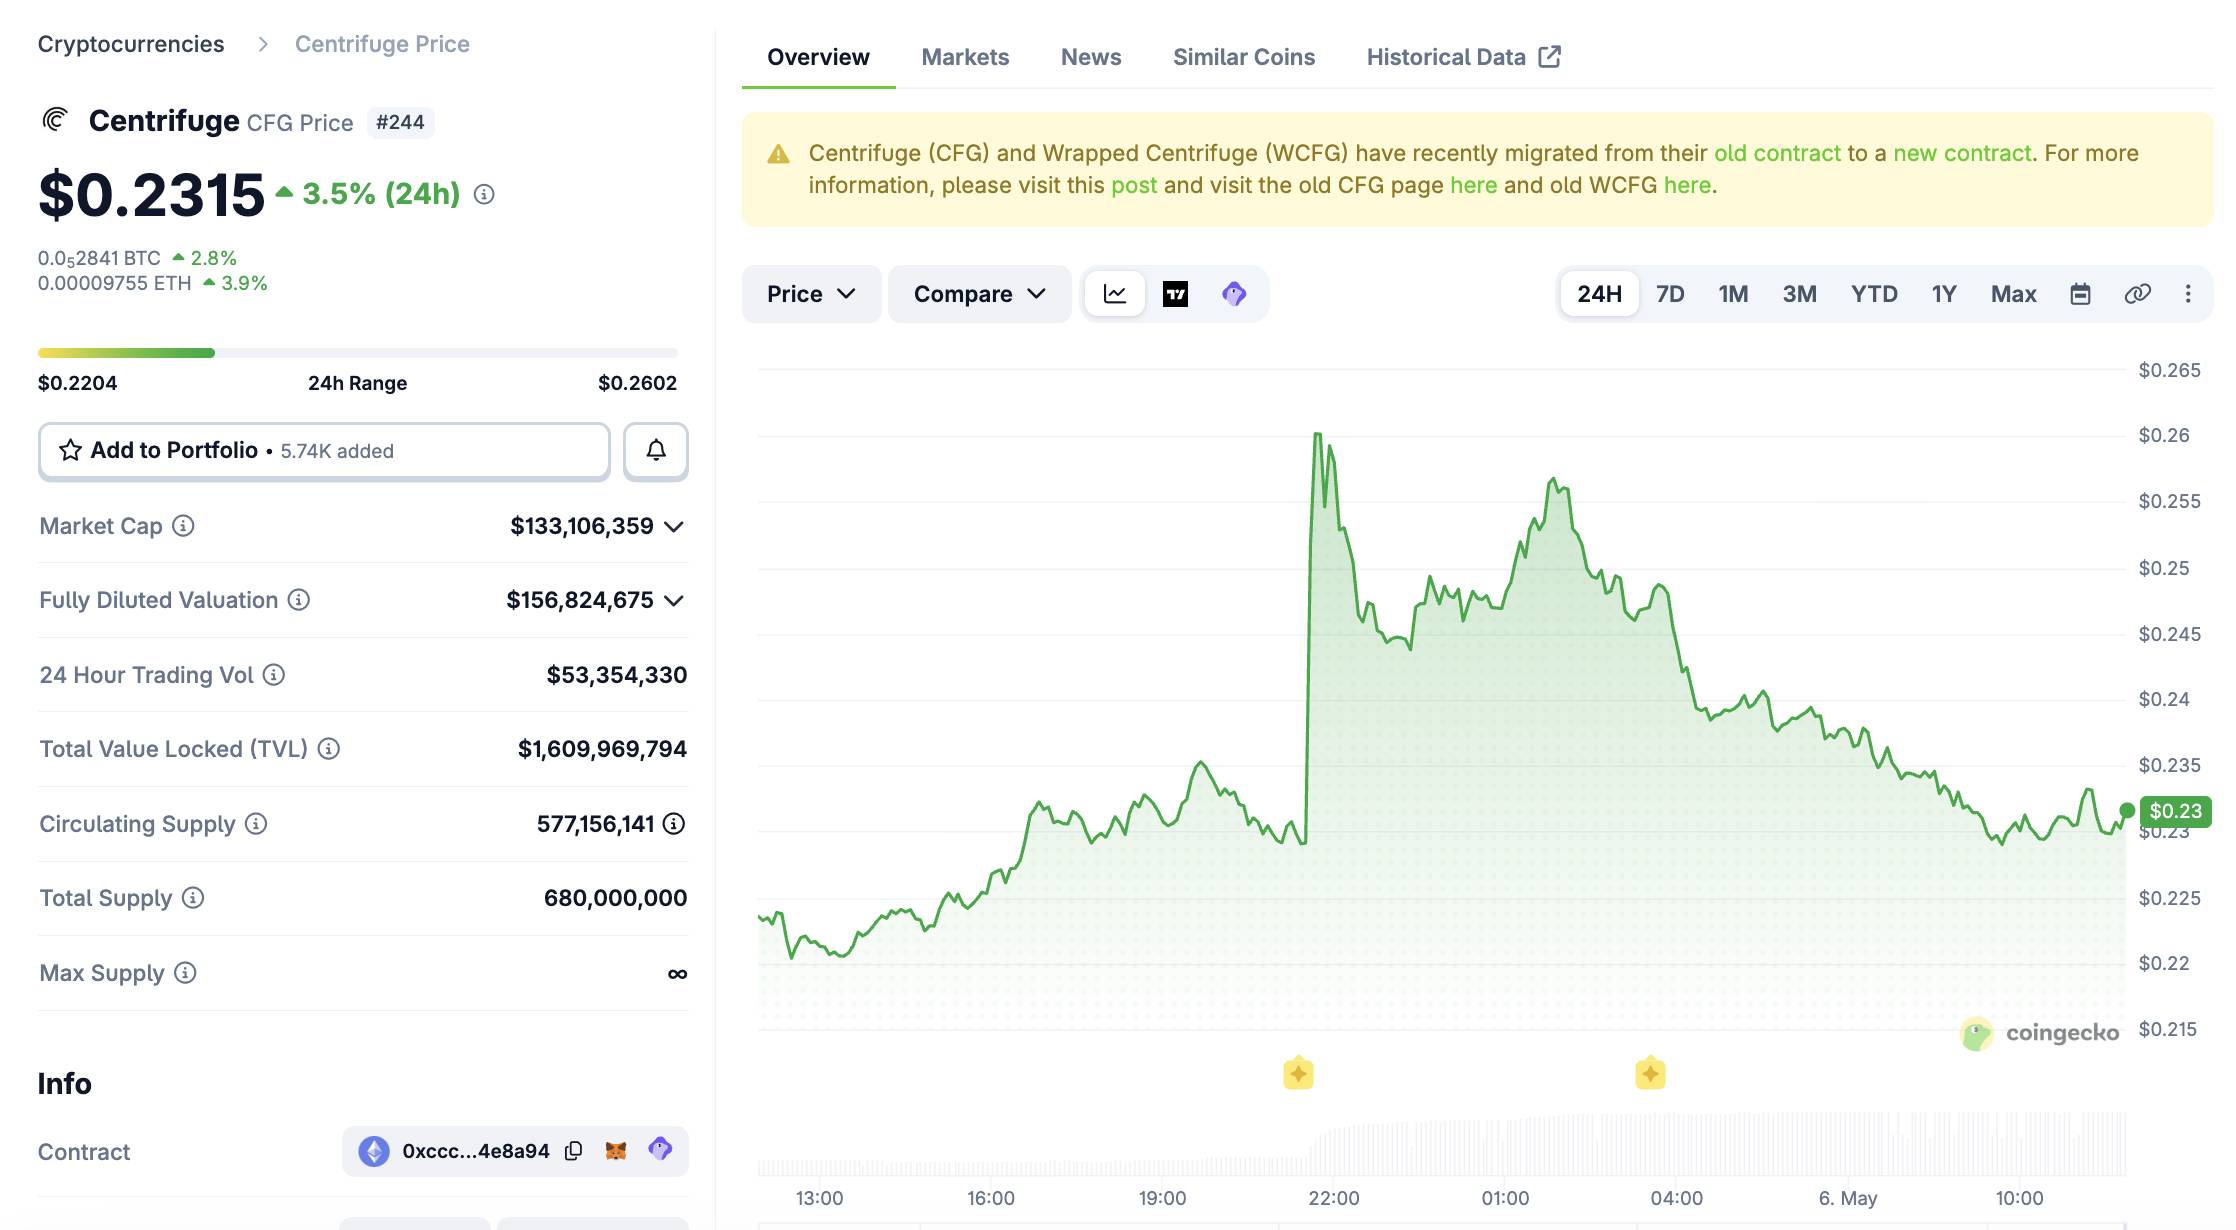This screenshot has height=1230, width=2236.
Task: Switch to the TradingView chart icon
Action: [x=1175, y=294]
